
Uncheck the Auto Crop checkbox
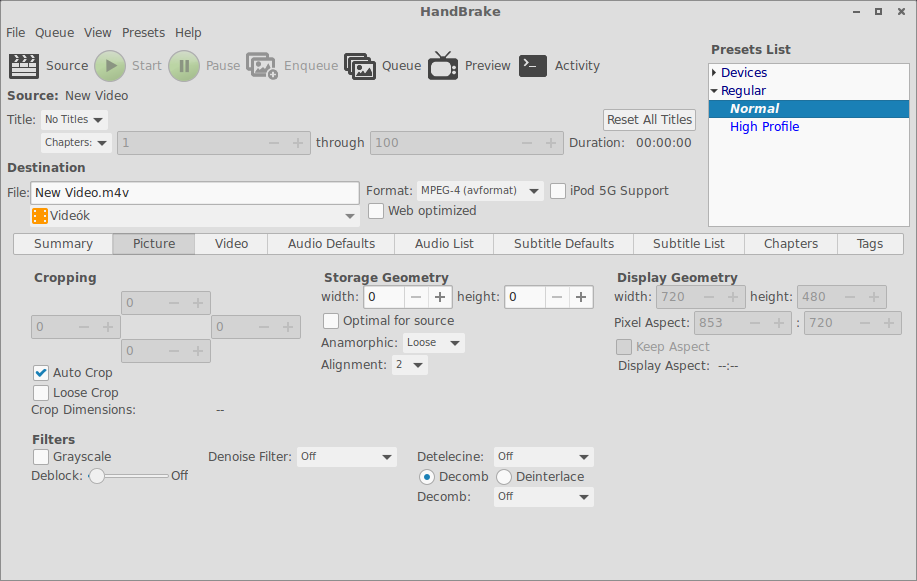41,373
